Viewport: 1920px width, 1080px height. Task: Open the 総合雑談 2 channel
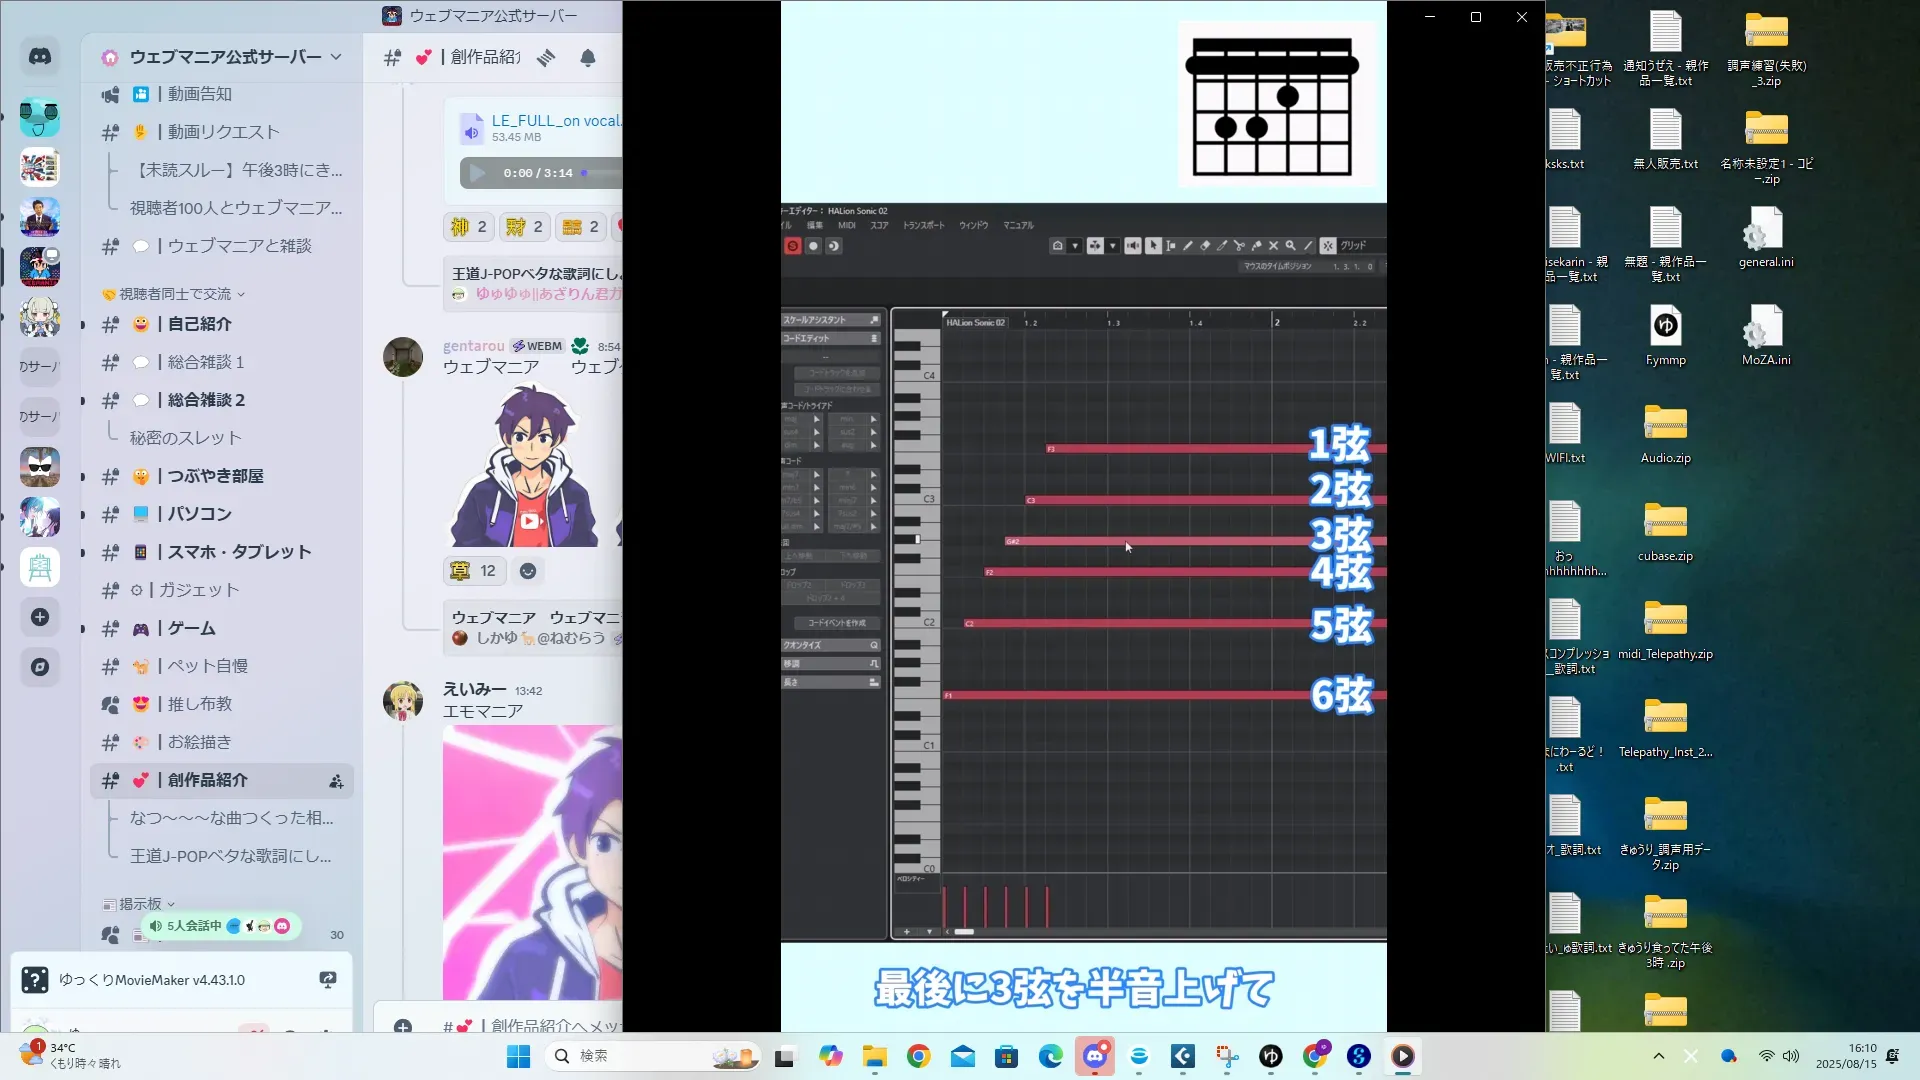pyautogui.click(x=206, y=400)
